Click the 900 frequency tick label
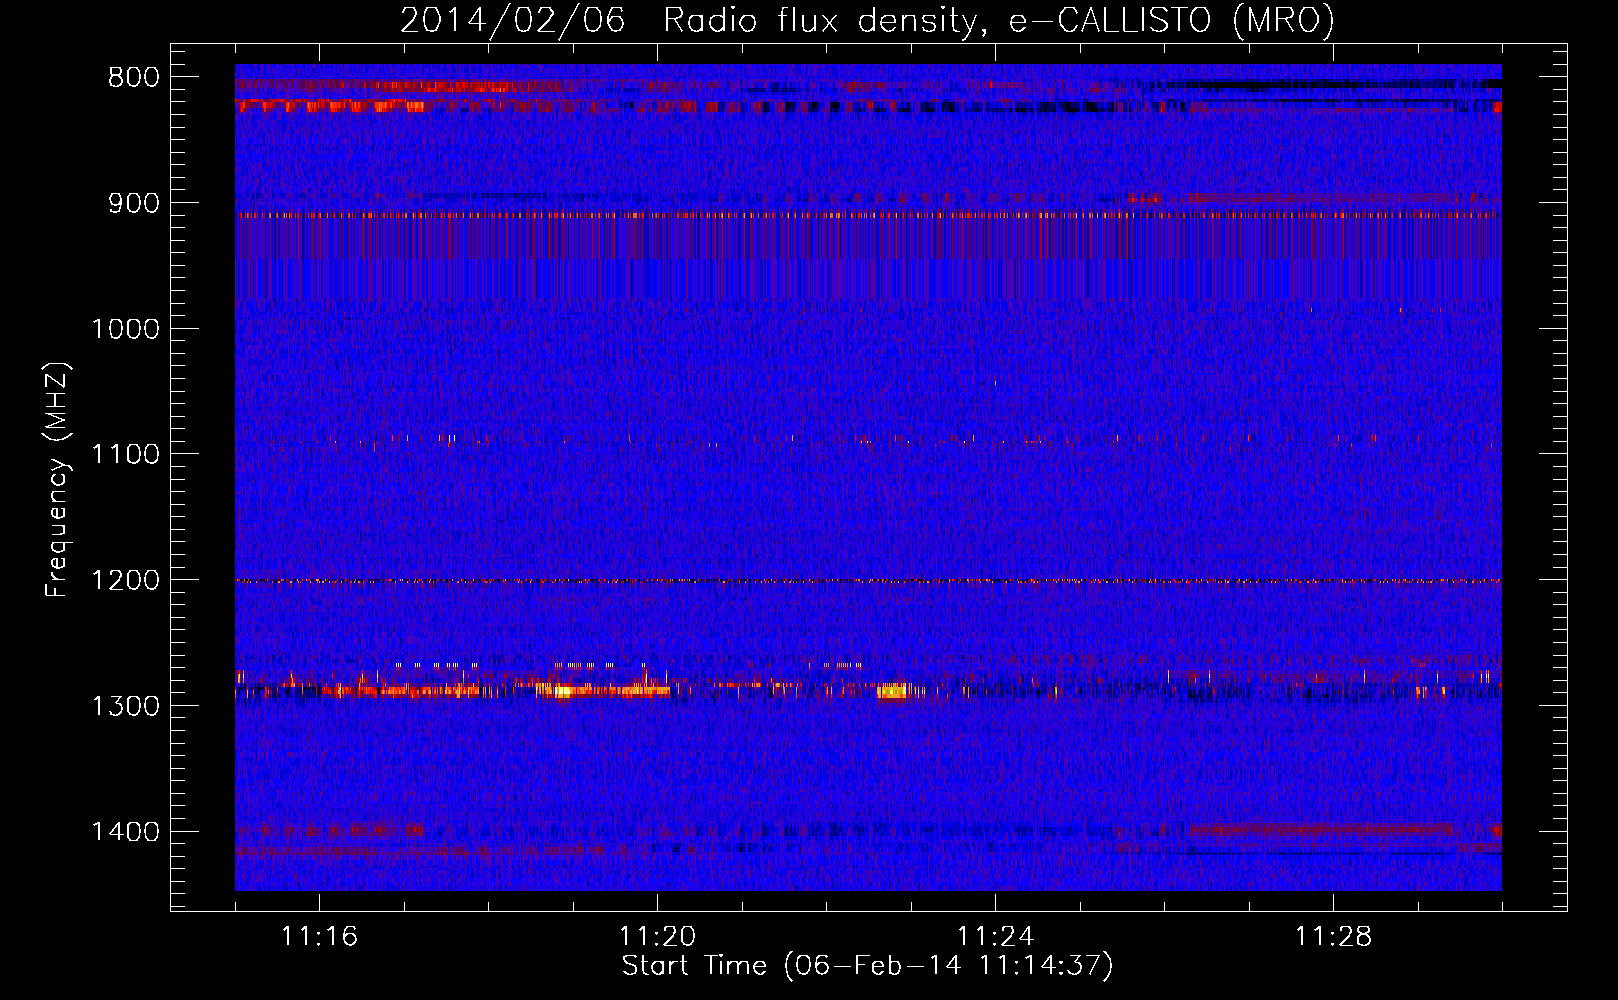The width and height of the screenshot is (1618, 1000). [x=134, y=204]
